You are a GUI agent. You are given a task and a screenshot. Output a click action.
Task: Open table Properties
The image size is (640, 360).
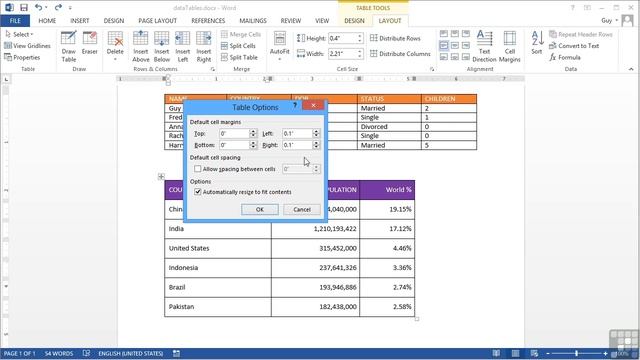pos(22,58)
